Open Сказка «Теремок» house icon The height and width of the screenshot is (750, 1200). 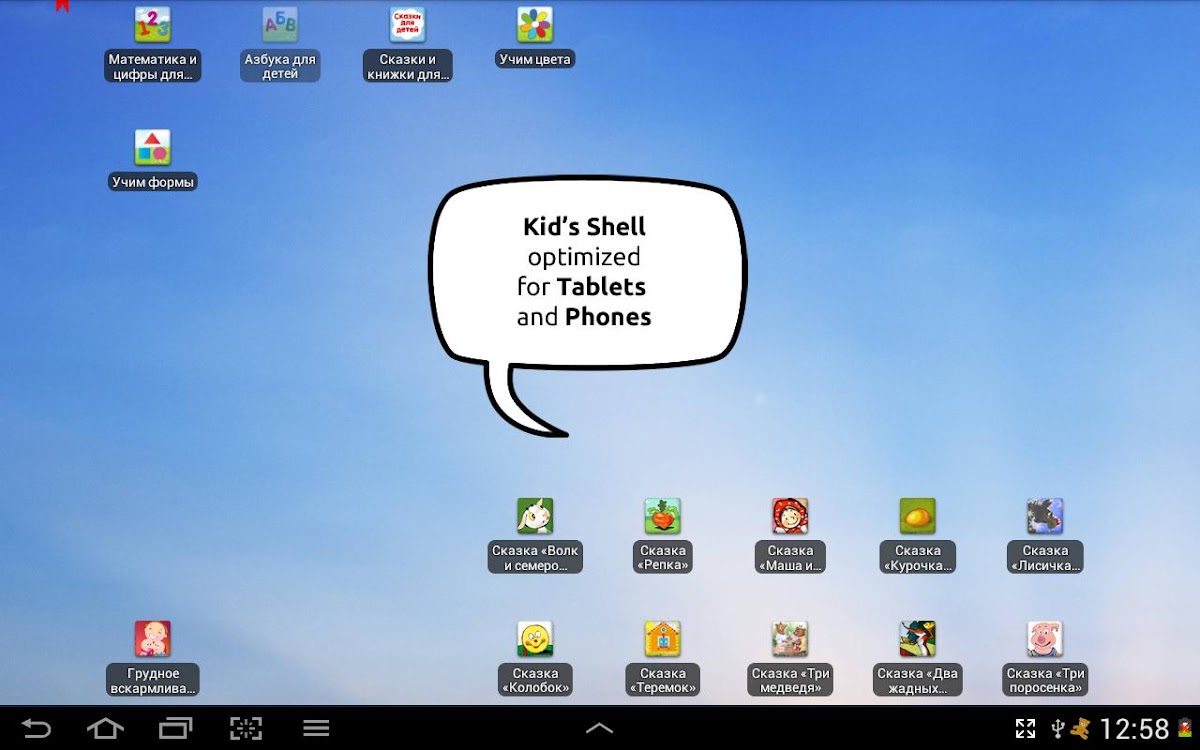click(x=663, y=638)
